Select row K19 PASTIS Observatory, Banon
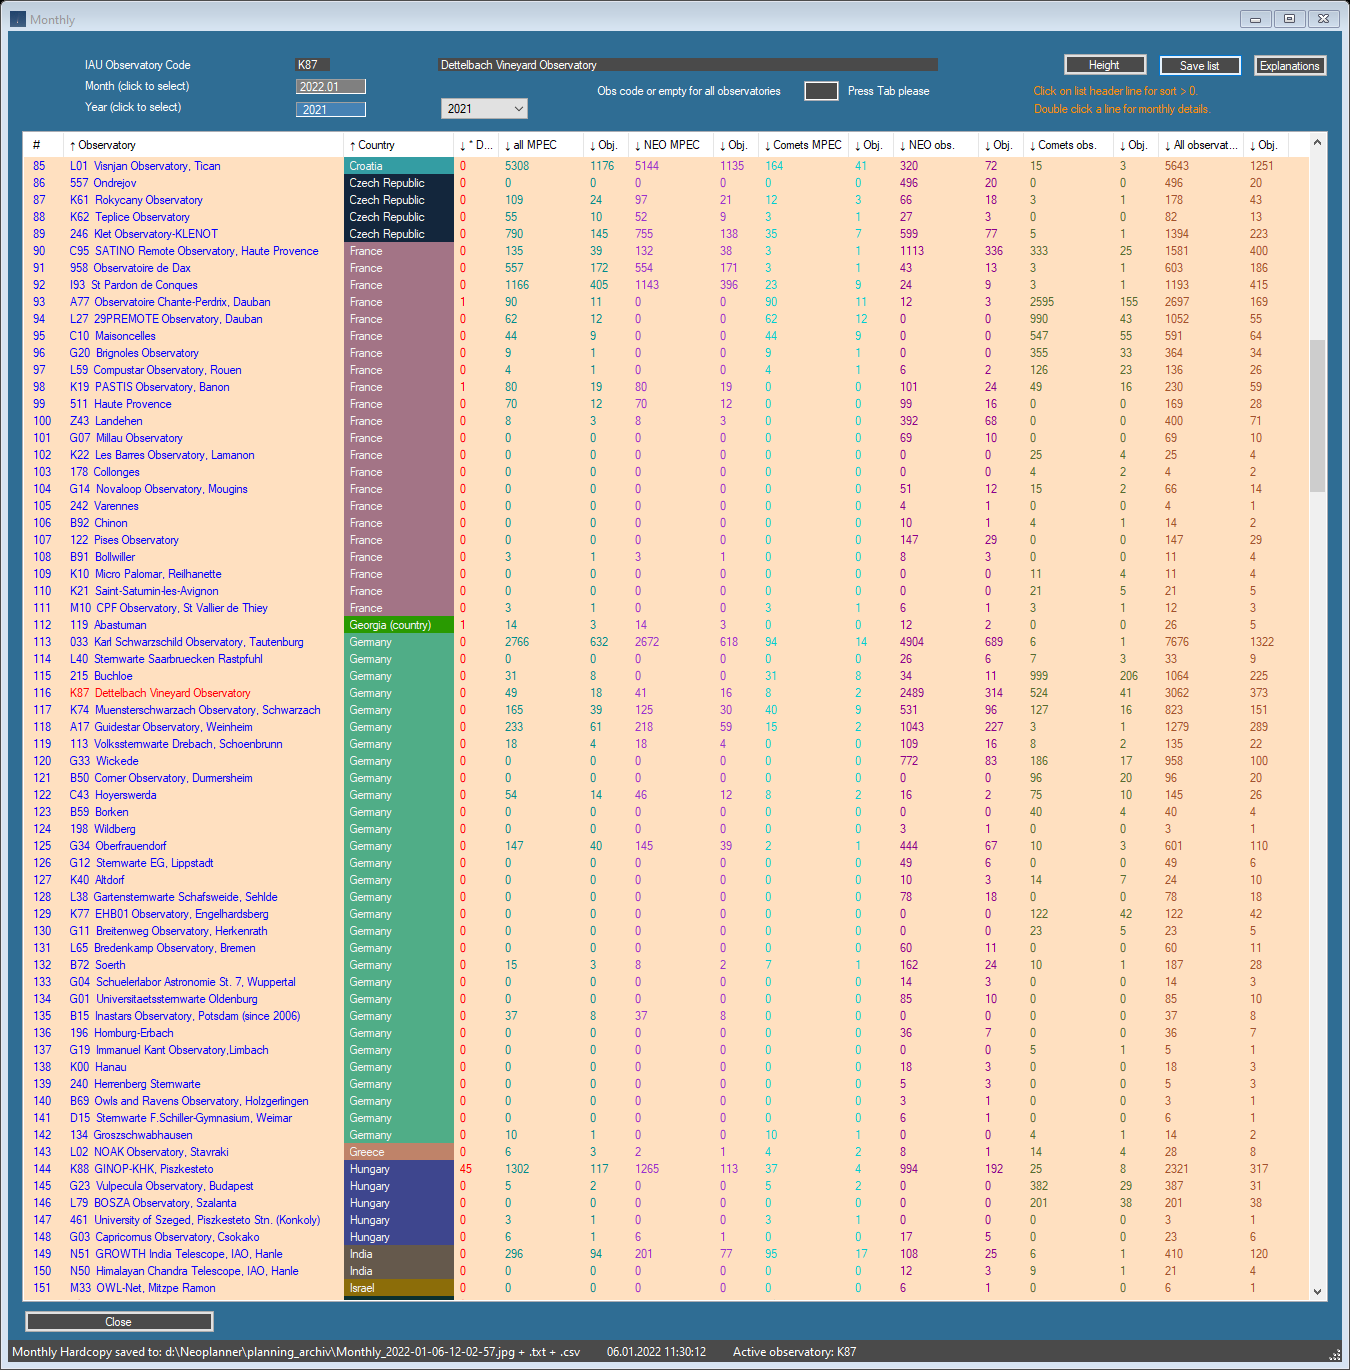The height and width of the screenshot is (1370, 1350). [665, 387]
